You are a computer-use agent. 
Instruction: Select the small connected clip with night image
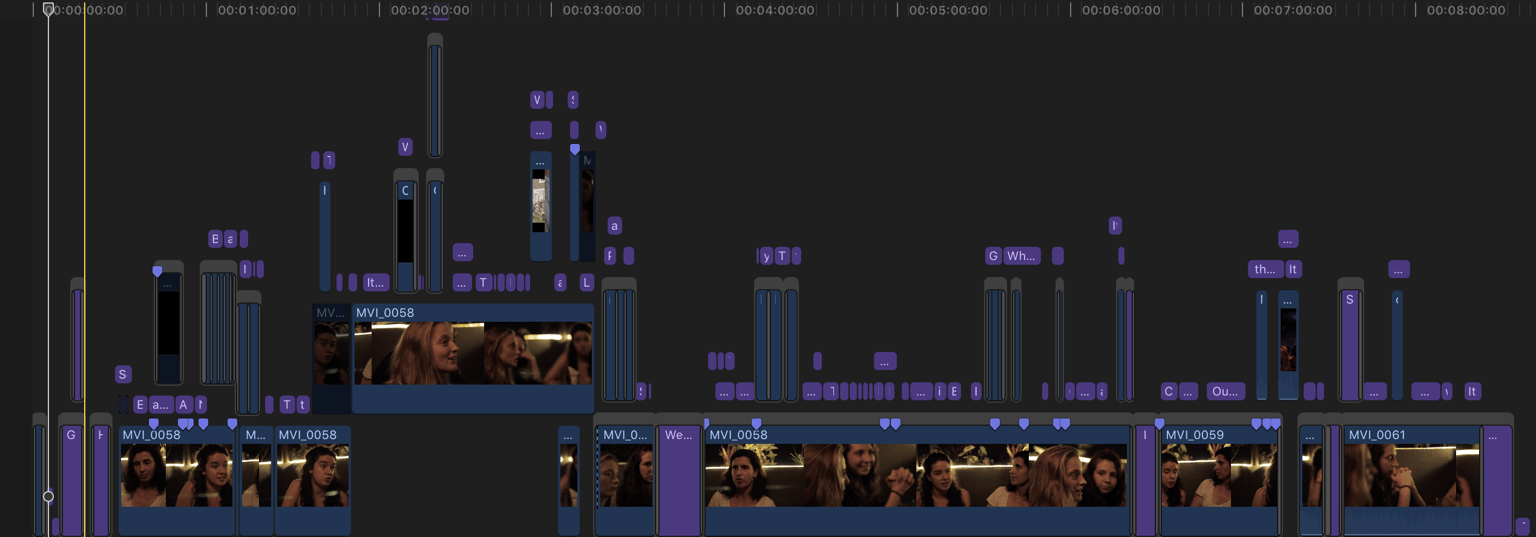pyautogui.click(x=1288, y=345)
